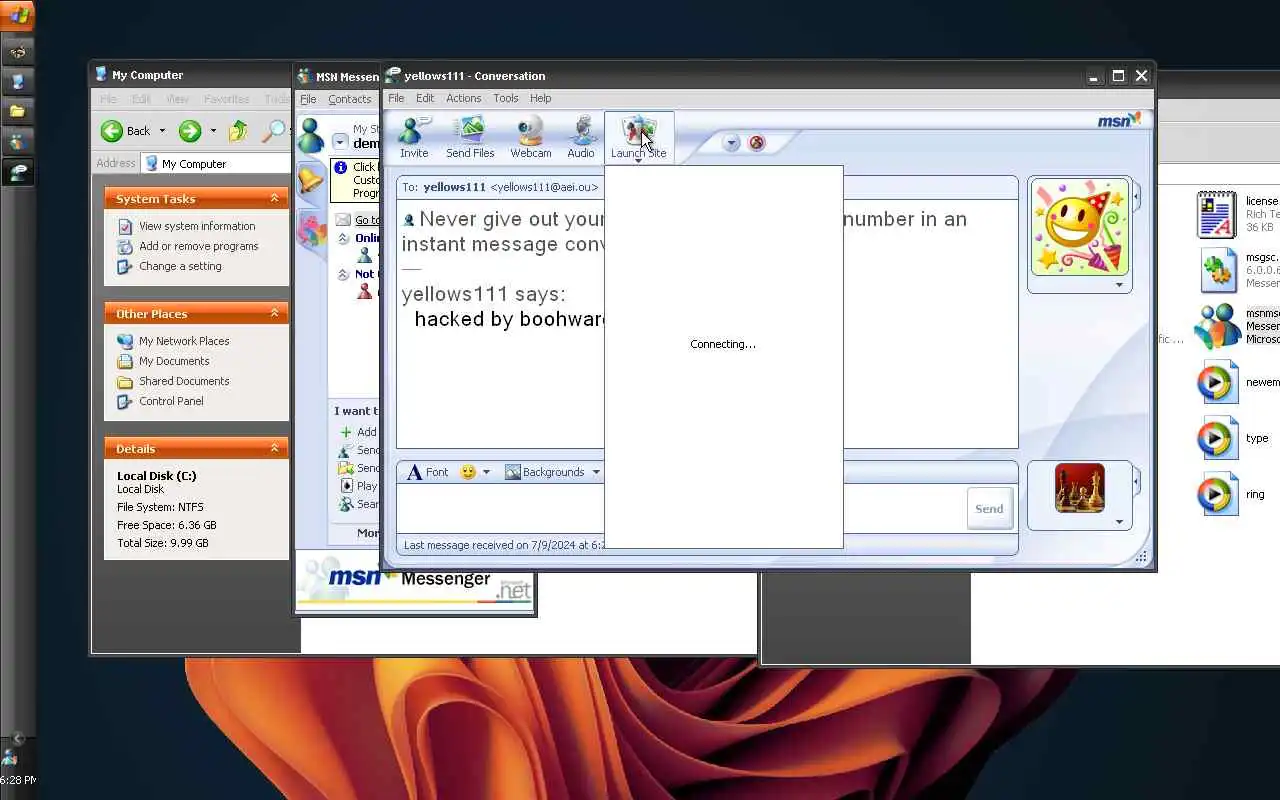Image resolution: width=1280 pixels, height=800 pixels.
Task: Click the Change a setting link
Action: pyautogui.click(x=180, y=266)
